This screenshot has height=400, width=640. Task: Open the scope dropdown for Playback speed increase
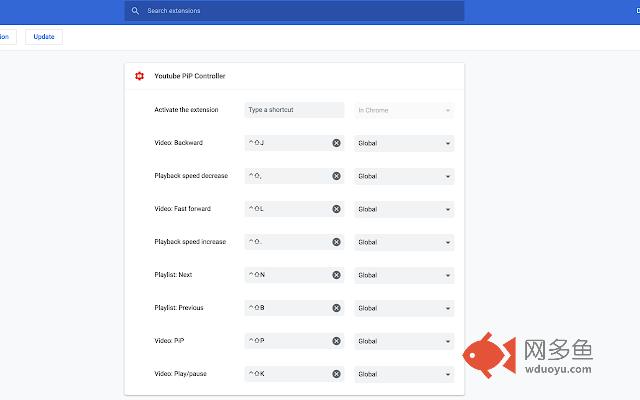tap(404, 242)
